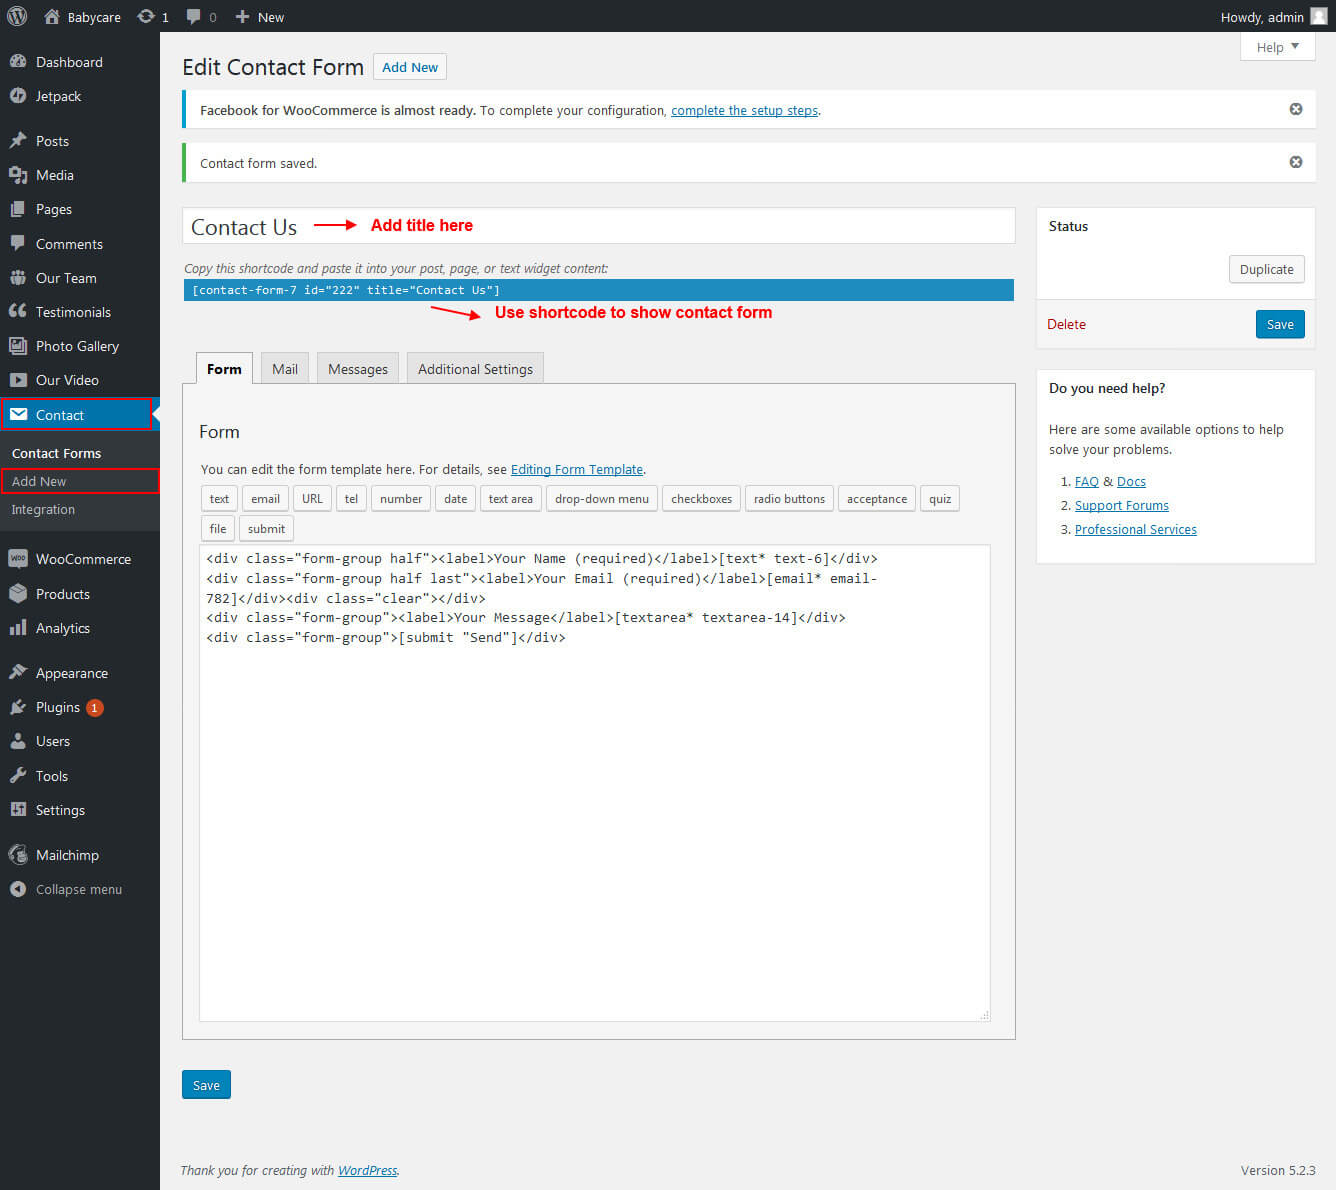Click the Plugins plug icon
The width and height of the screenshot is (1336, 1190).
[18, 707]
